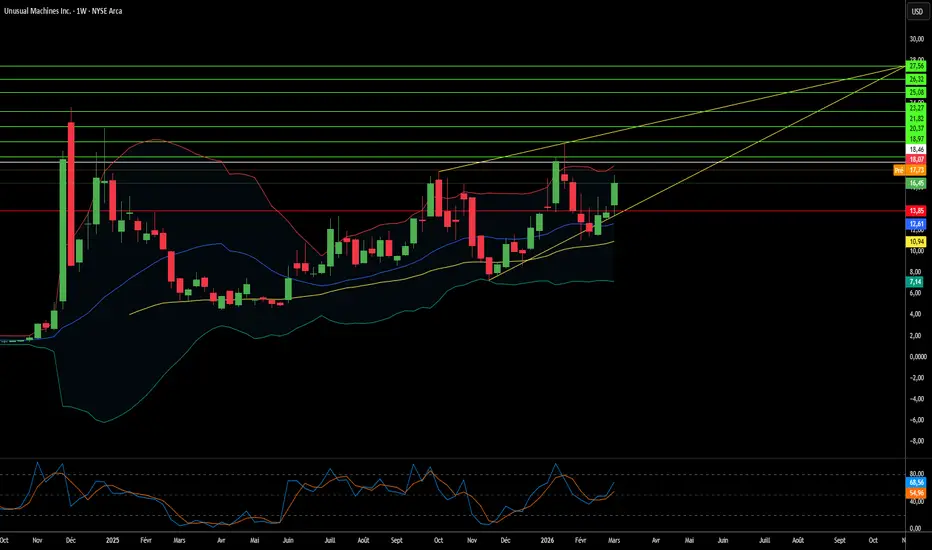Click the 2025 label on time axis

(112, 540)
